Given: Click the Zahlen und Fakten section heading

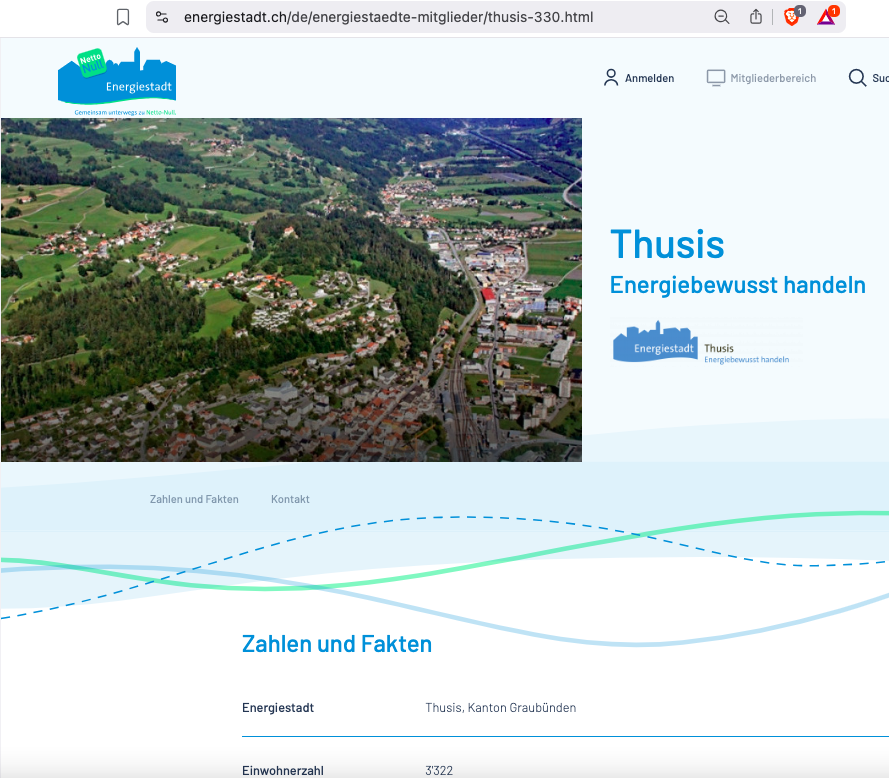Looking at the screenshot, I should click(x=337, y=644).
